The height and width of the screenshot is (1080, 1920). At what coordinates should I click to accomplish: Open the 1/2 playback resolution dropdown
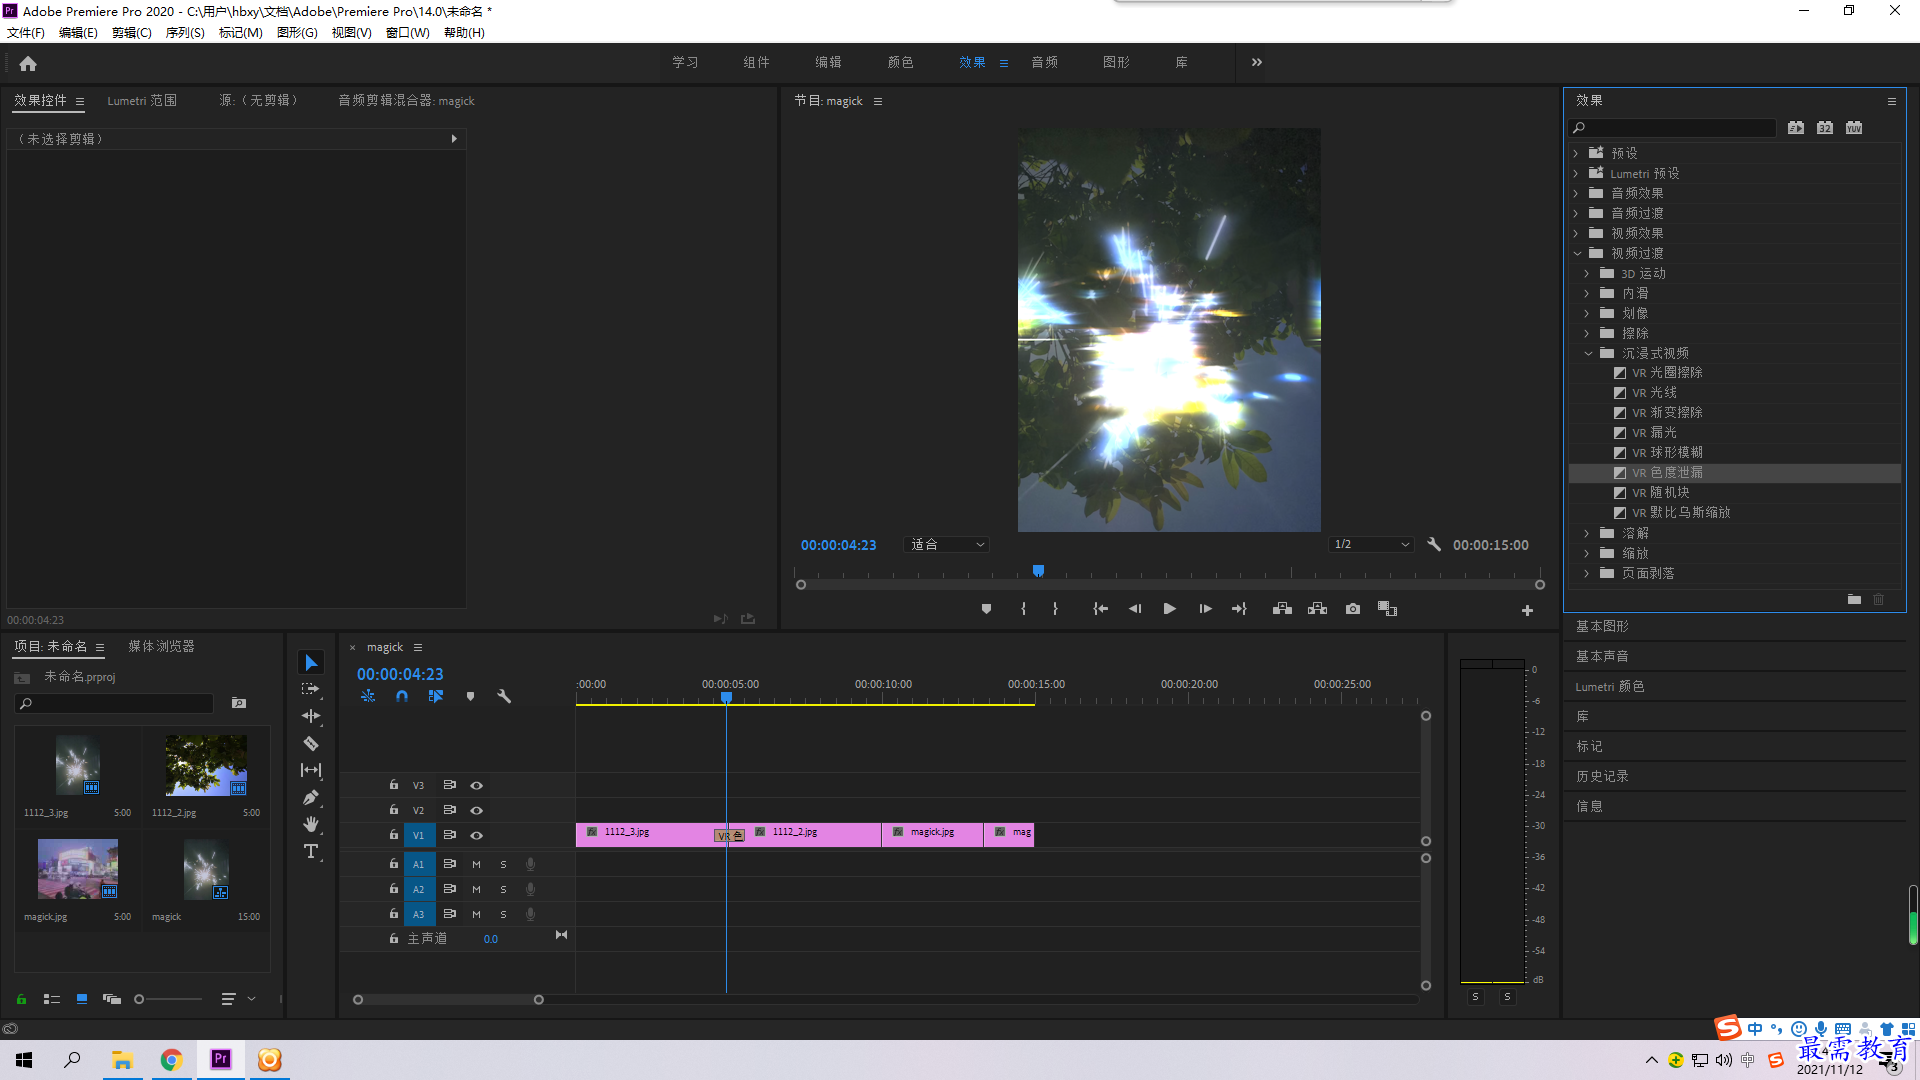pyautogui.click(x=1371, y=545)
